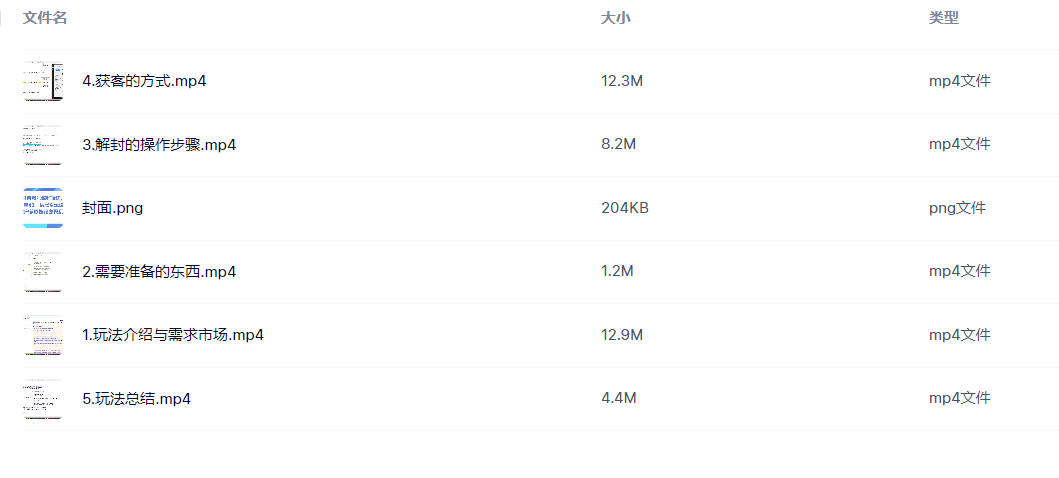1059x478 pixels.
Task: Click the 封面.png image thumbnail
Action: click(43, 208)
